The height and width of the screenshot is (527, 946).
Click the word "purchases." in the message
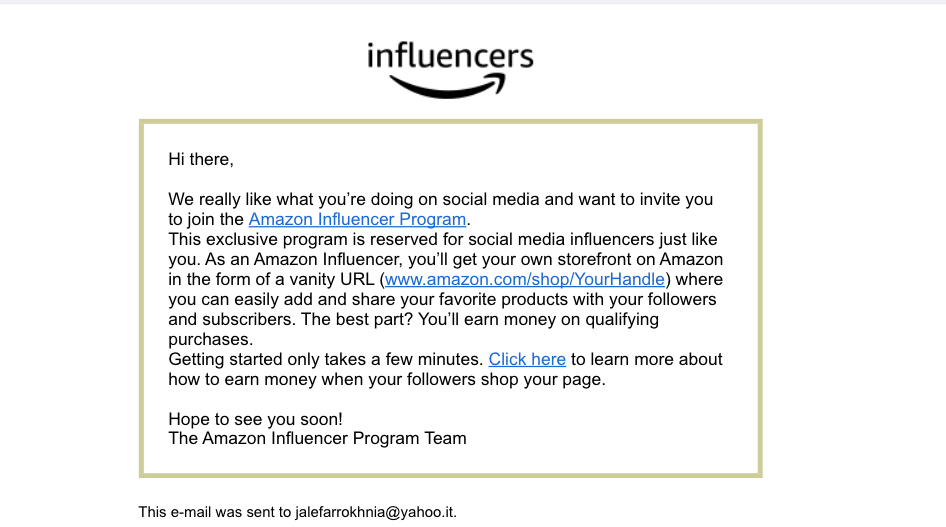click(x=211, y=339)
